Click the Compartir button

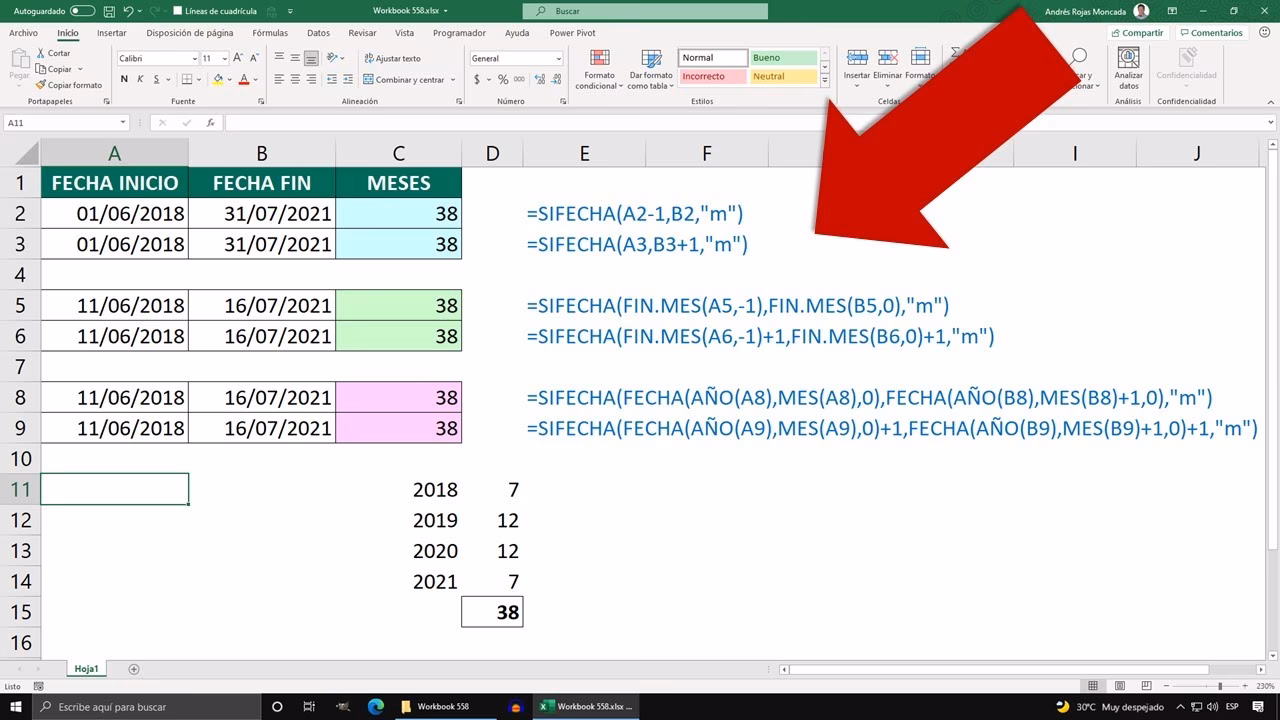tap(1137, 32)
